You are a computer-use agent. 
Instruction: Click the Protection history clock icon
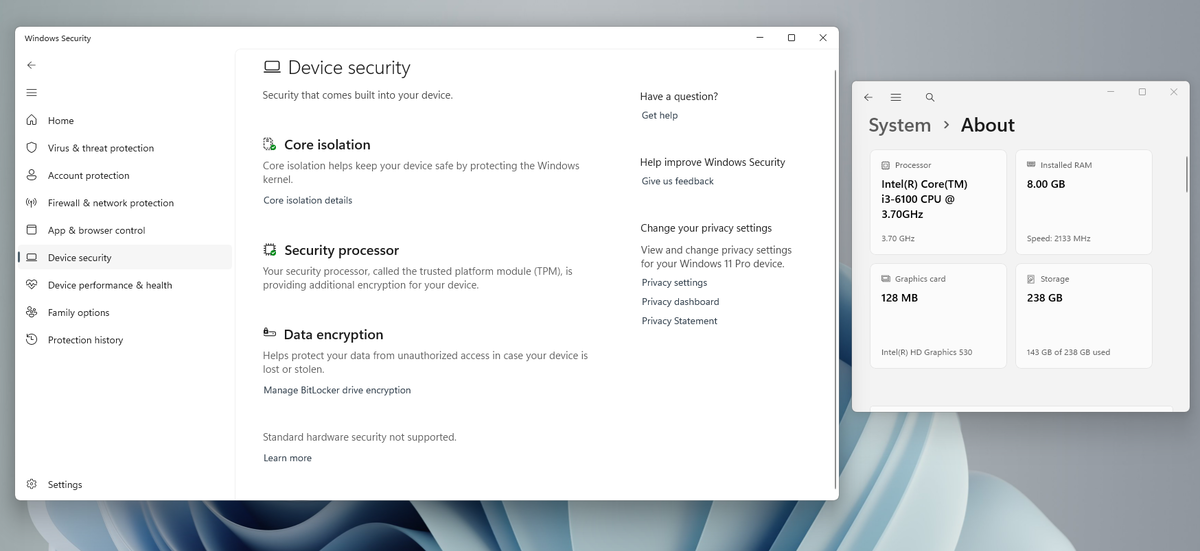pos(31,340)
